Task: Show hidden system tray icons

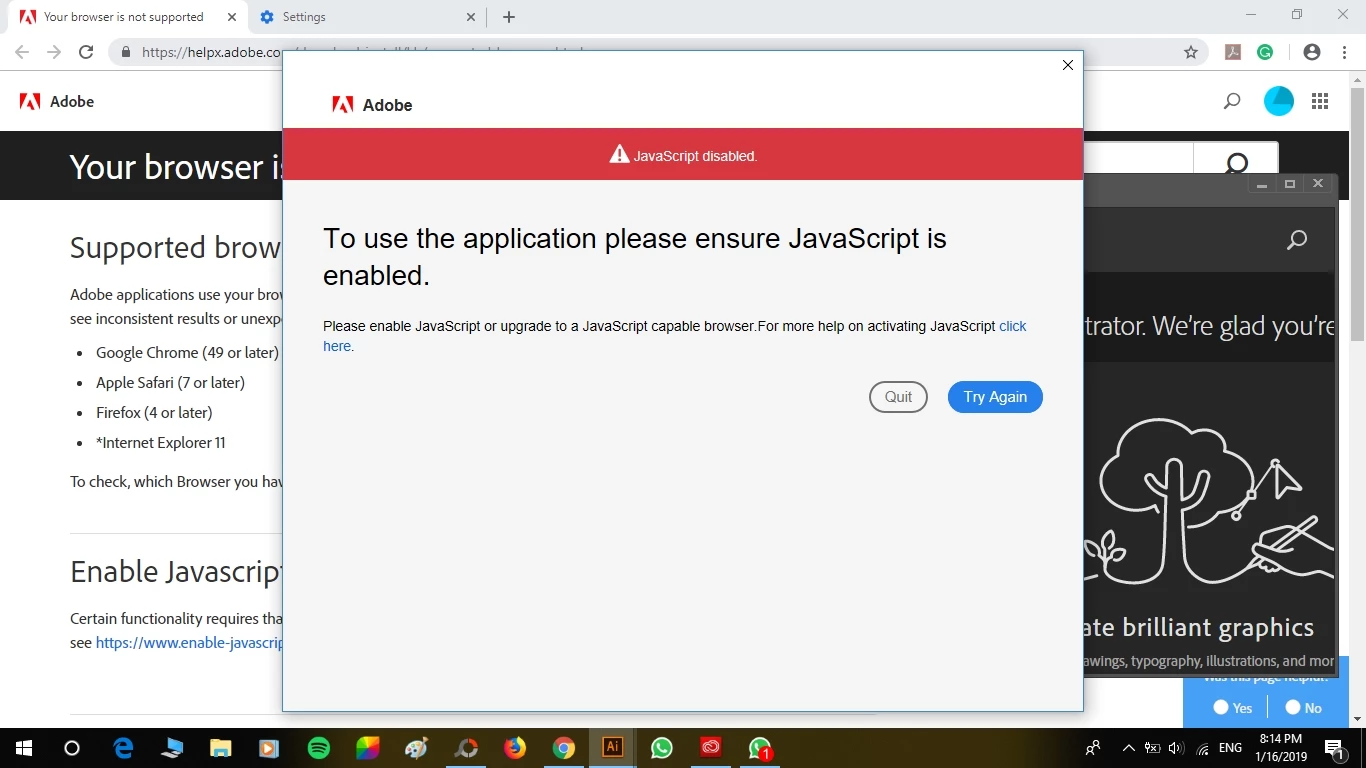Action: (1129, 748)
